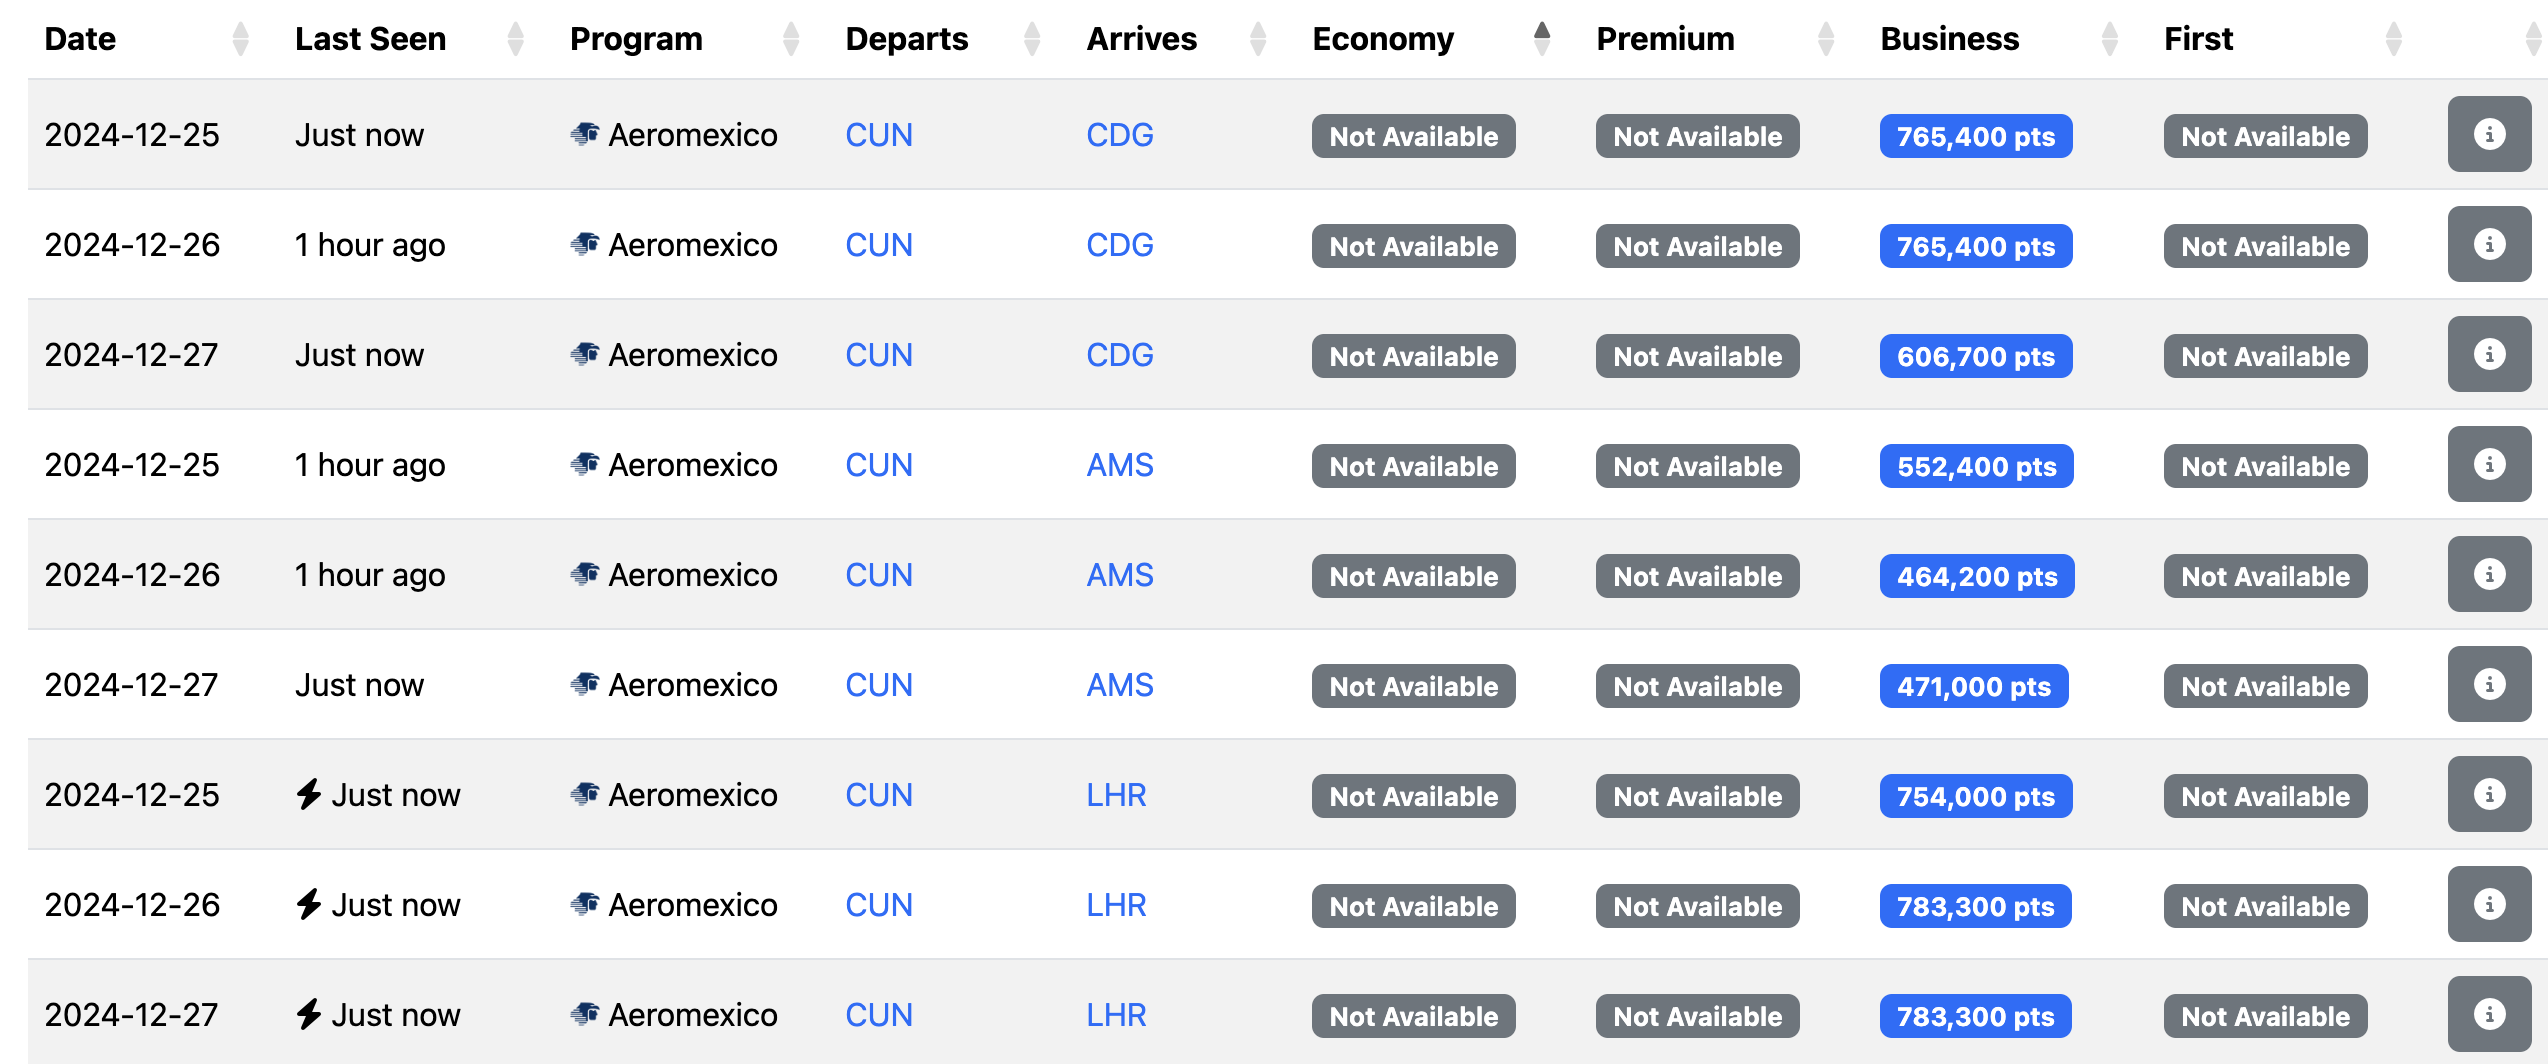This screenshot has height=1064, width=2548.
Task: Open info for the 2024-12-26 CDG flight
Action: pyautogui.click(x=2489, y=244)
